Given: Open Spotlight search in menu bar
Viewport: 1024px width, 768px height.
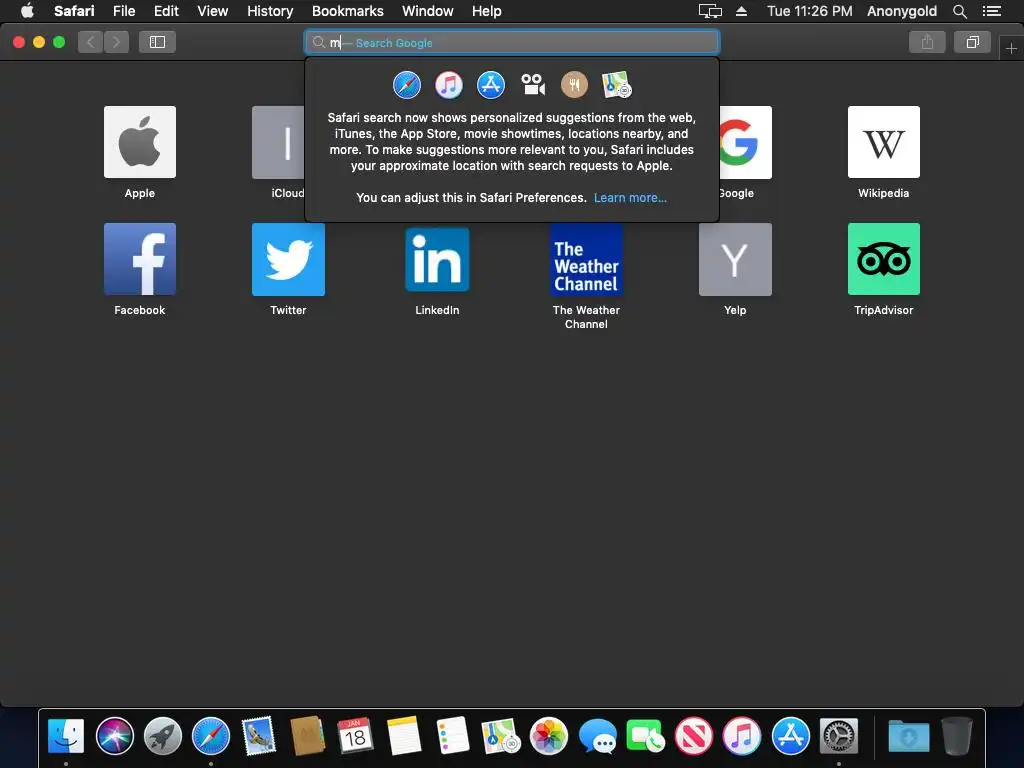Looking at the screenshot, I should pos(959,11).
